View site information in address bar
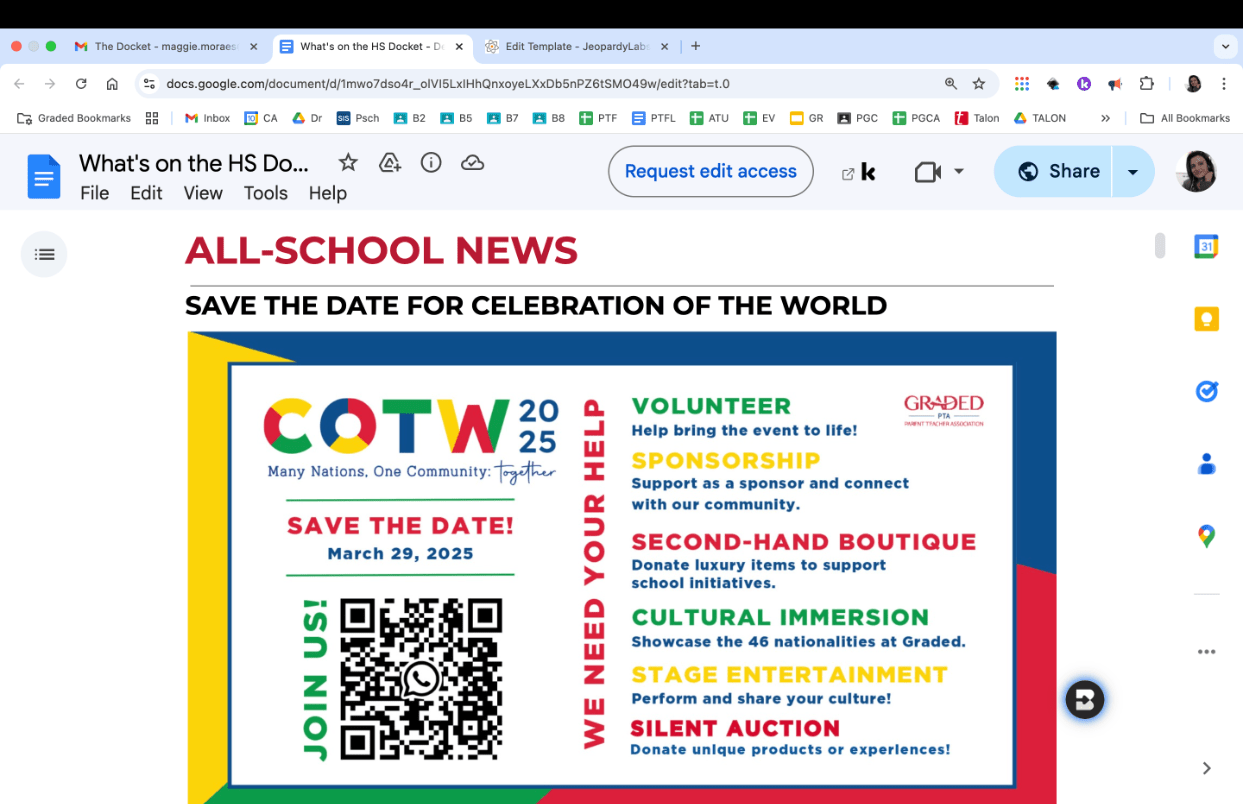This screenshot has height=804, width=1243. coord(149,84)
